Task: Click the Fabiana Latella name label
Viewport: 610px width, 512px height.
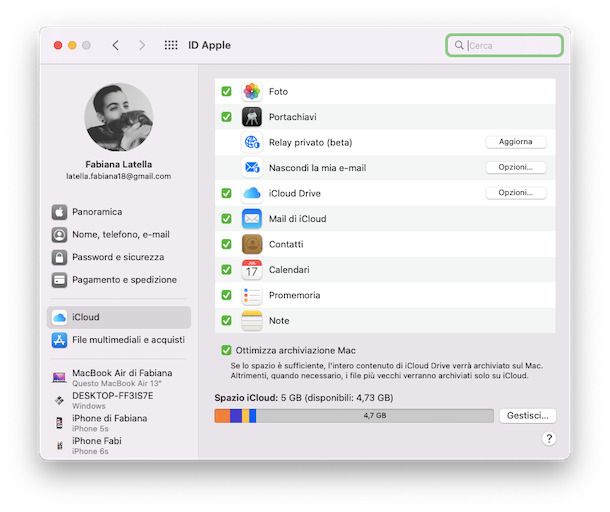Action: point(119,164)
